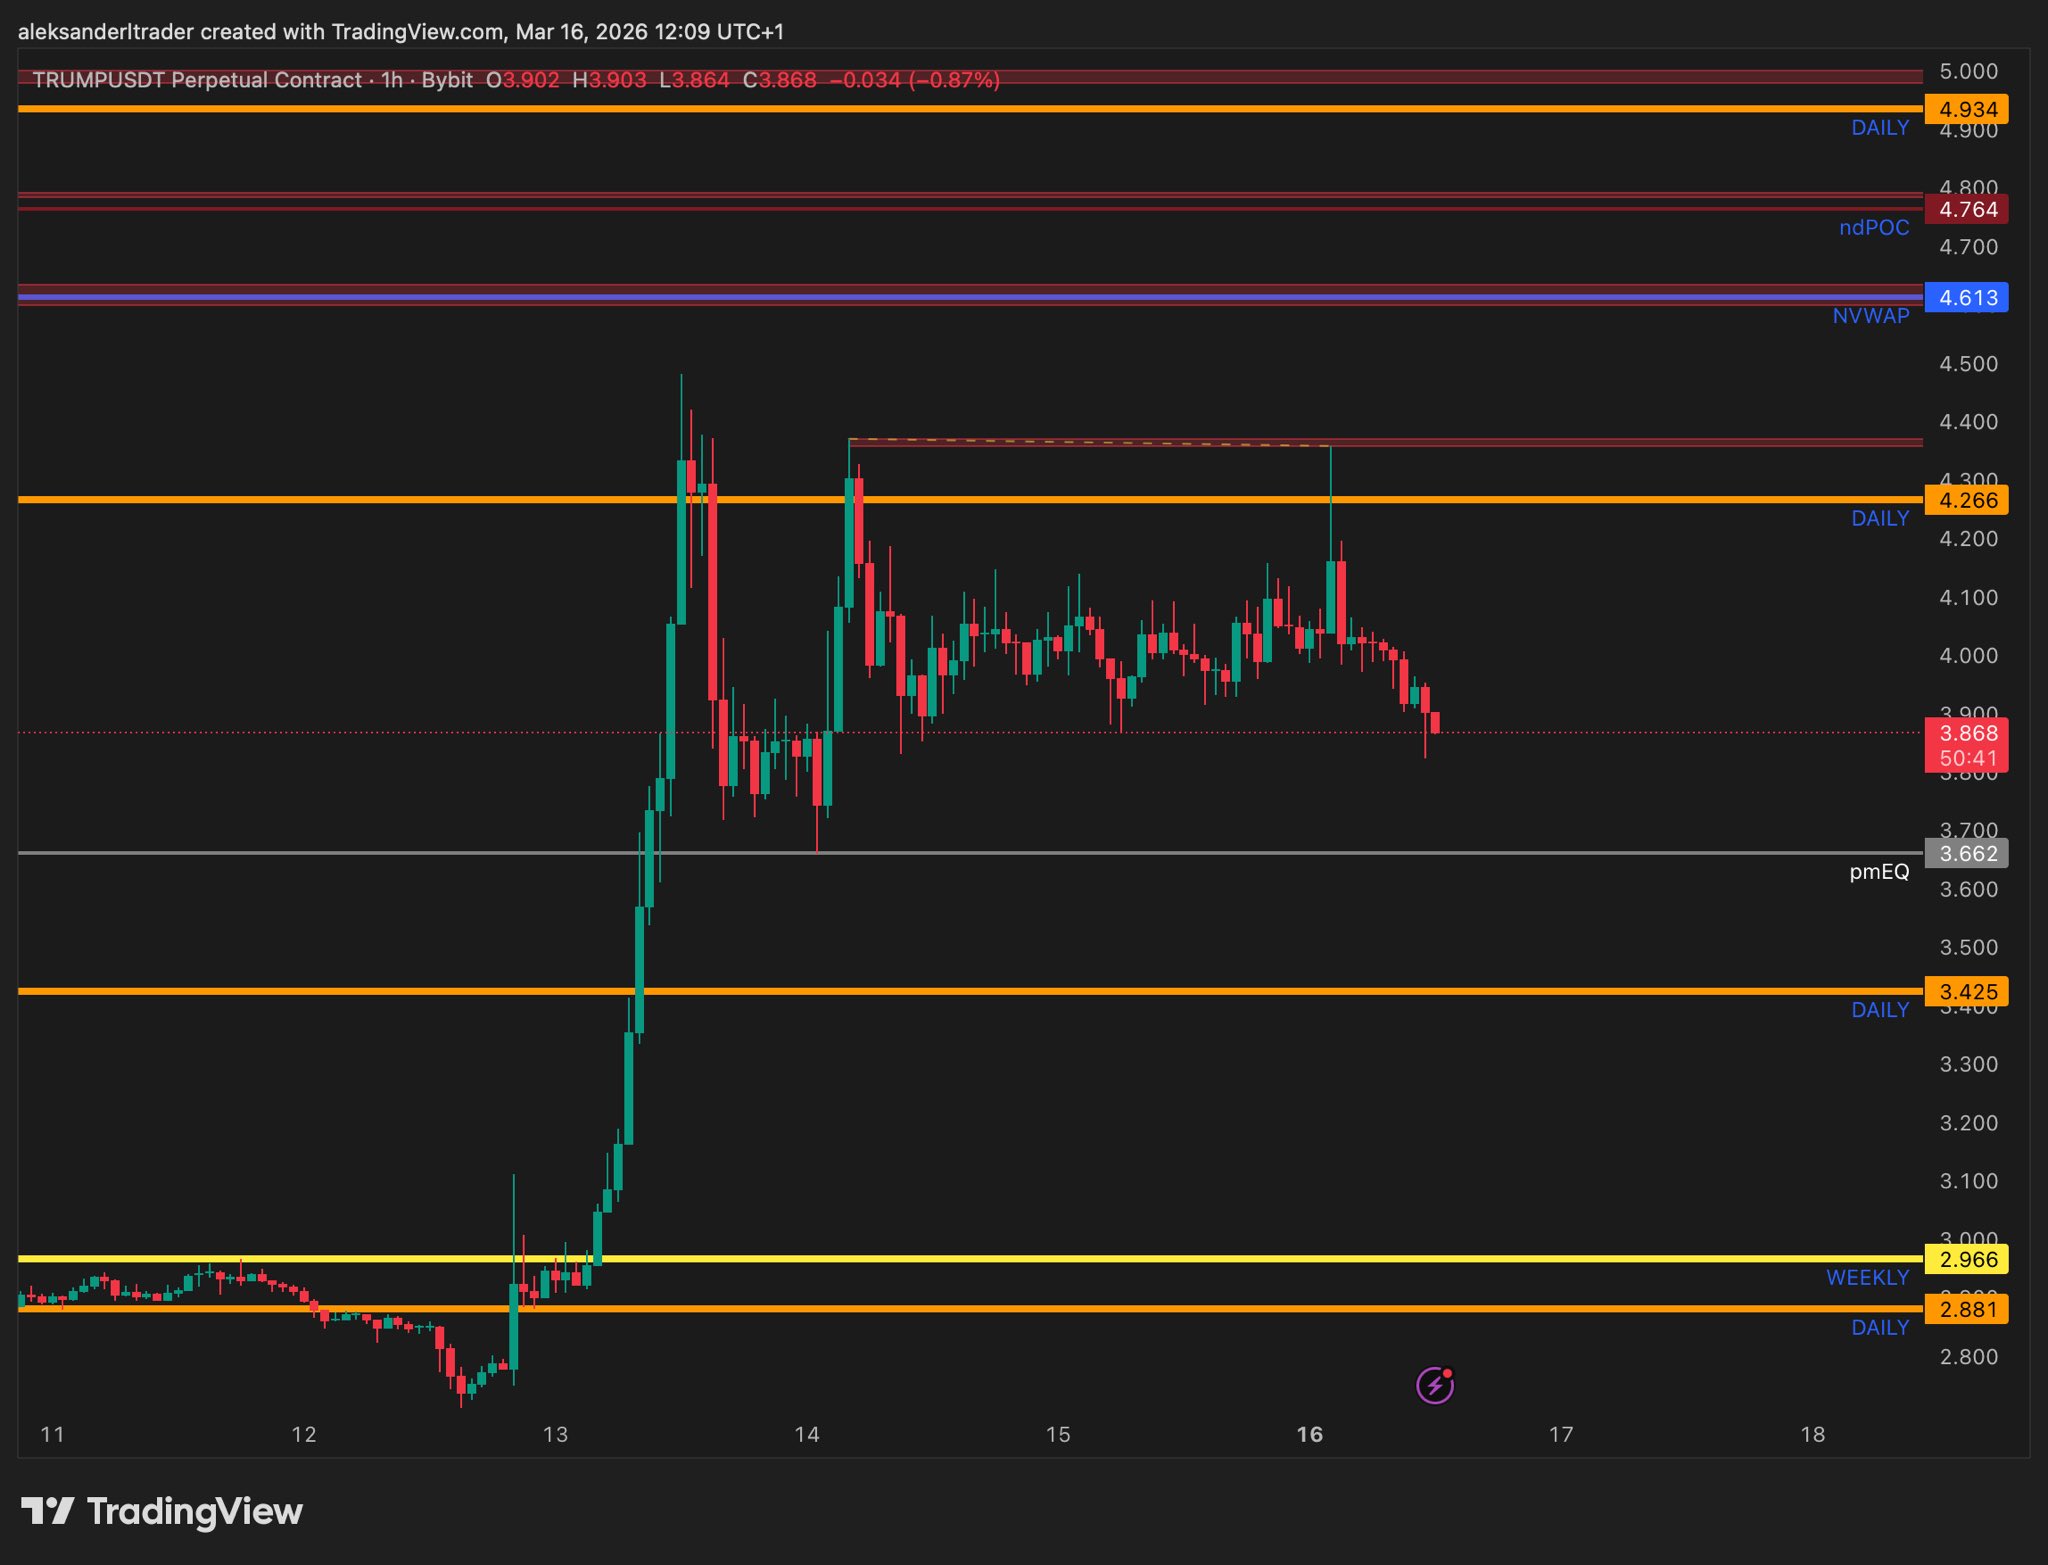2048x1565 pixels.
Task: Click the orange 3.425 price tag
Action: point(1966,992)
